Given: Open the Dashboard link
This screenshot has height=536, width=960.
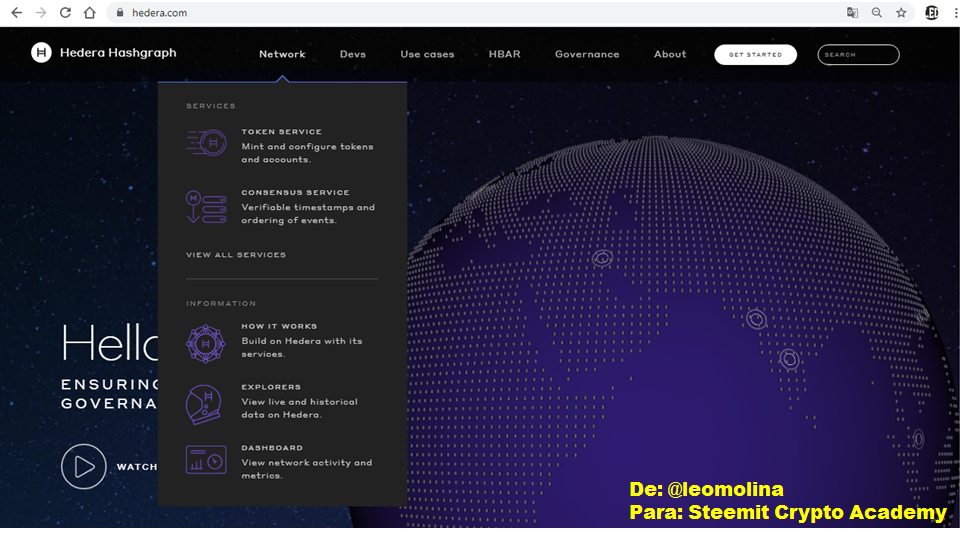Looking at the screenshot, I should (x=272, y=448).
